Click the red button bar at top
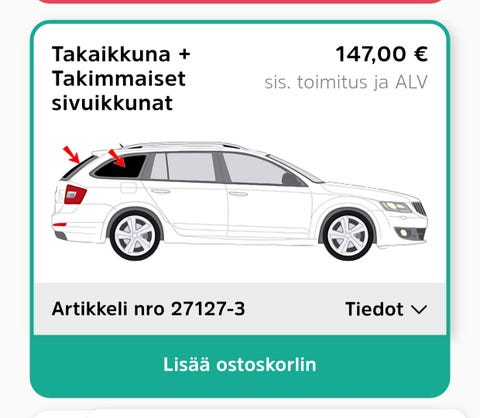480x418 pixels. tap(240, 2)
